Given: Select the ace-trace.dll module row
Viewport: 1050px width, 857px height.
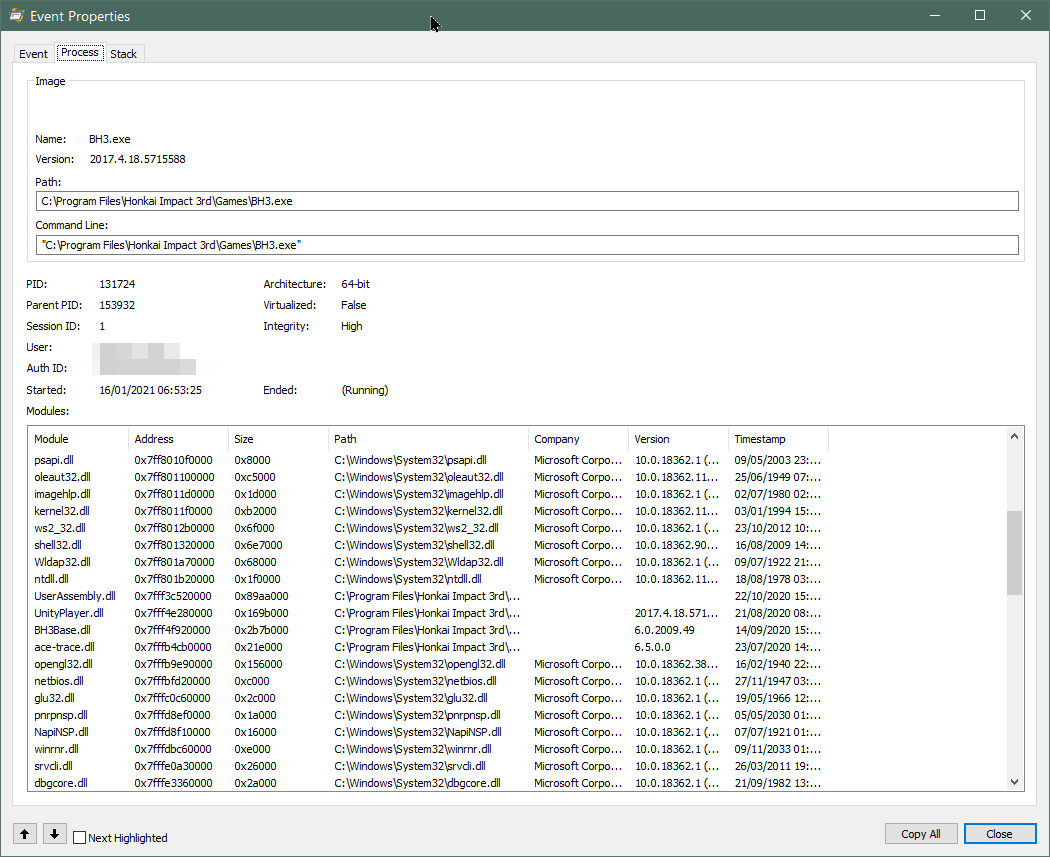Looking at the screenshot, I should tap(429, 647).
